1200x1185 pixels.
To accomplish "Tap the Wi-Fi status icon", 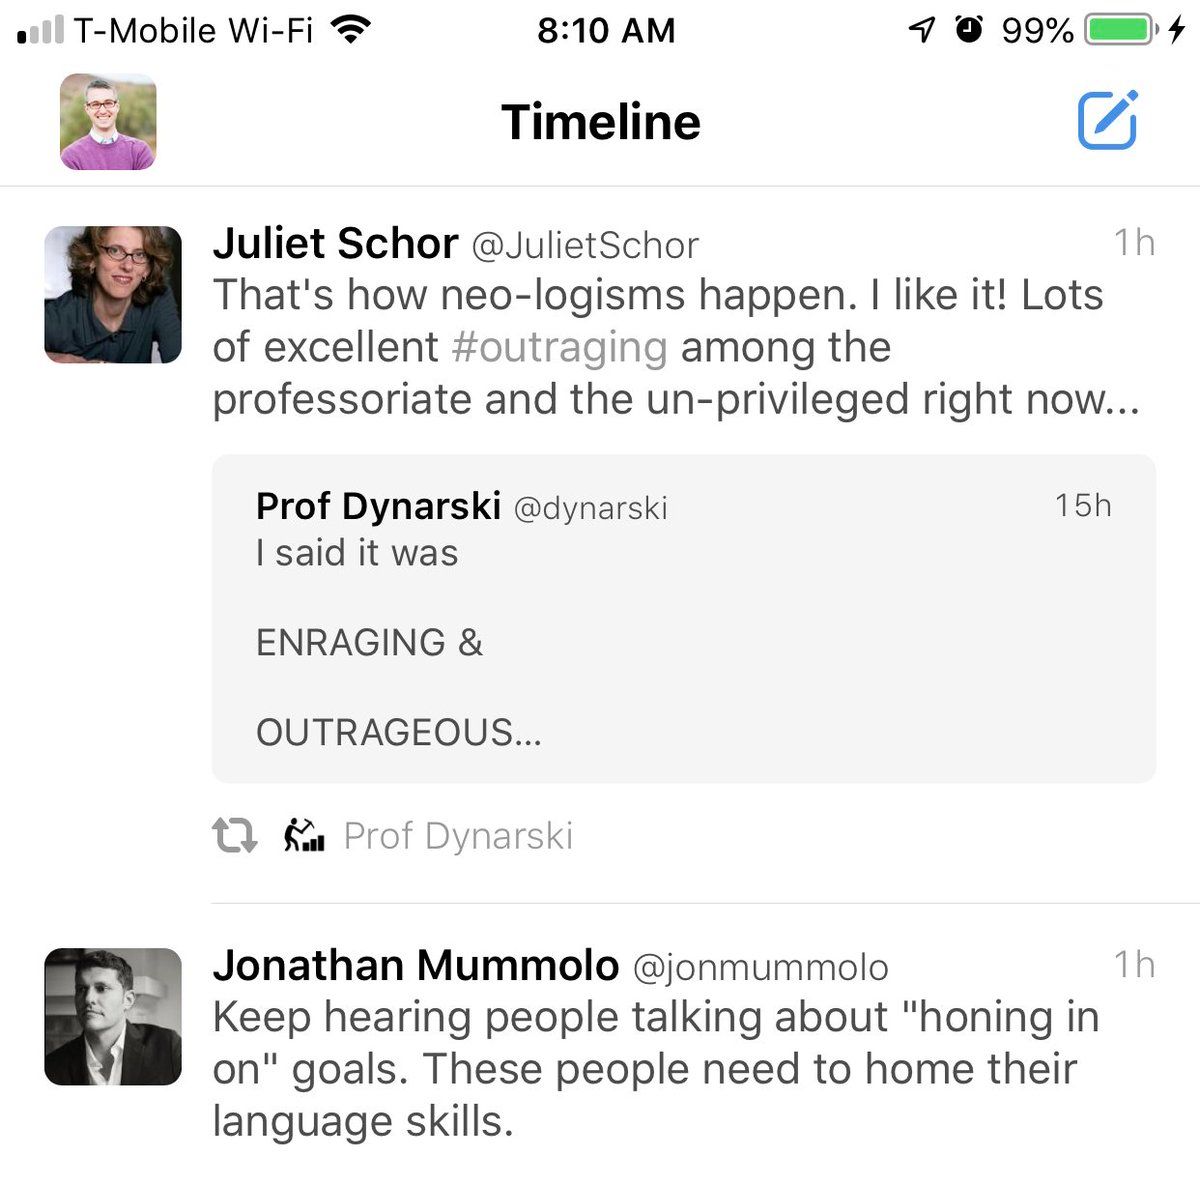I will coord(350,30).
